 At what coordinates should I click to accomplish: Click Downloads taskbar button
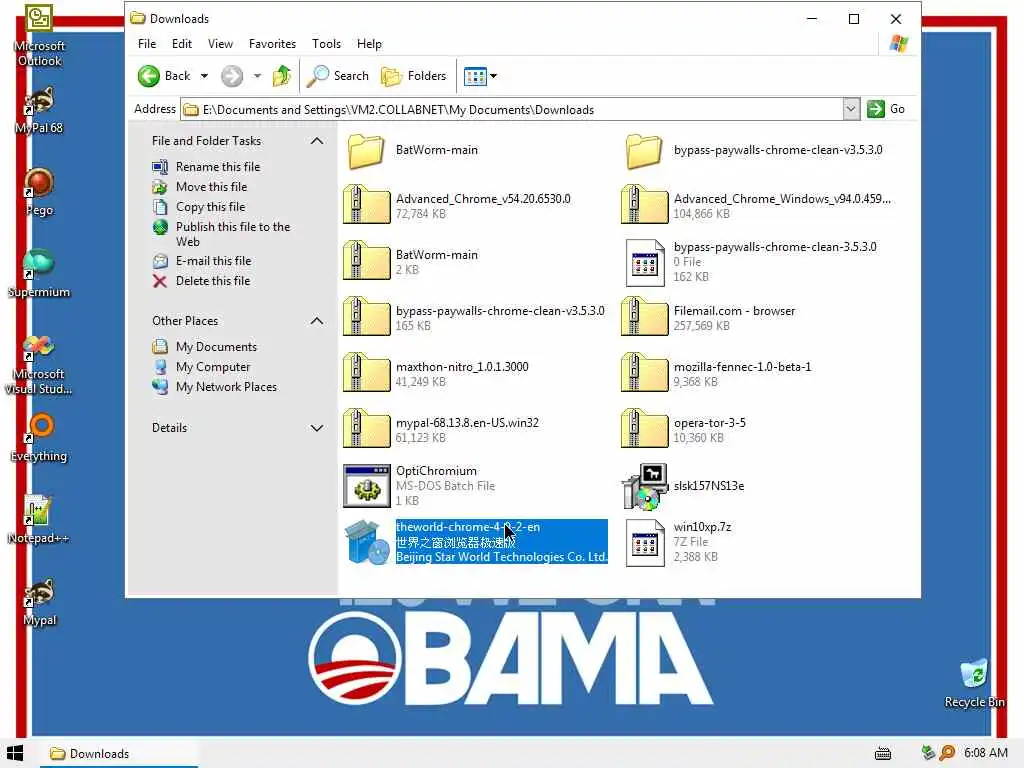pos(118,753)
